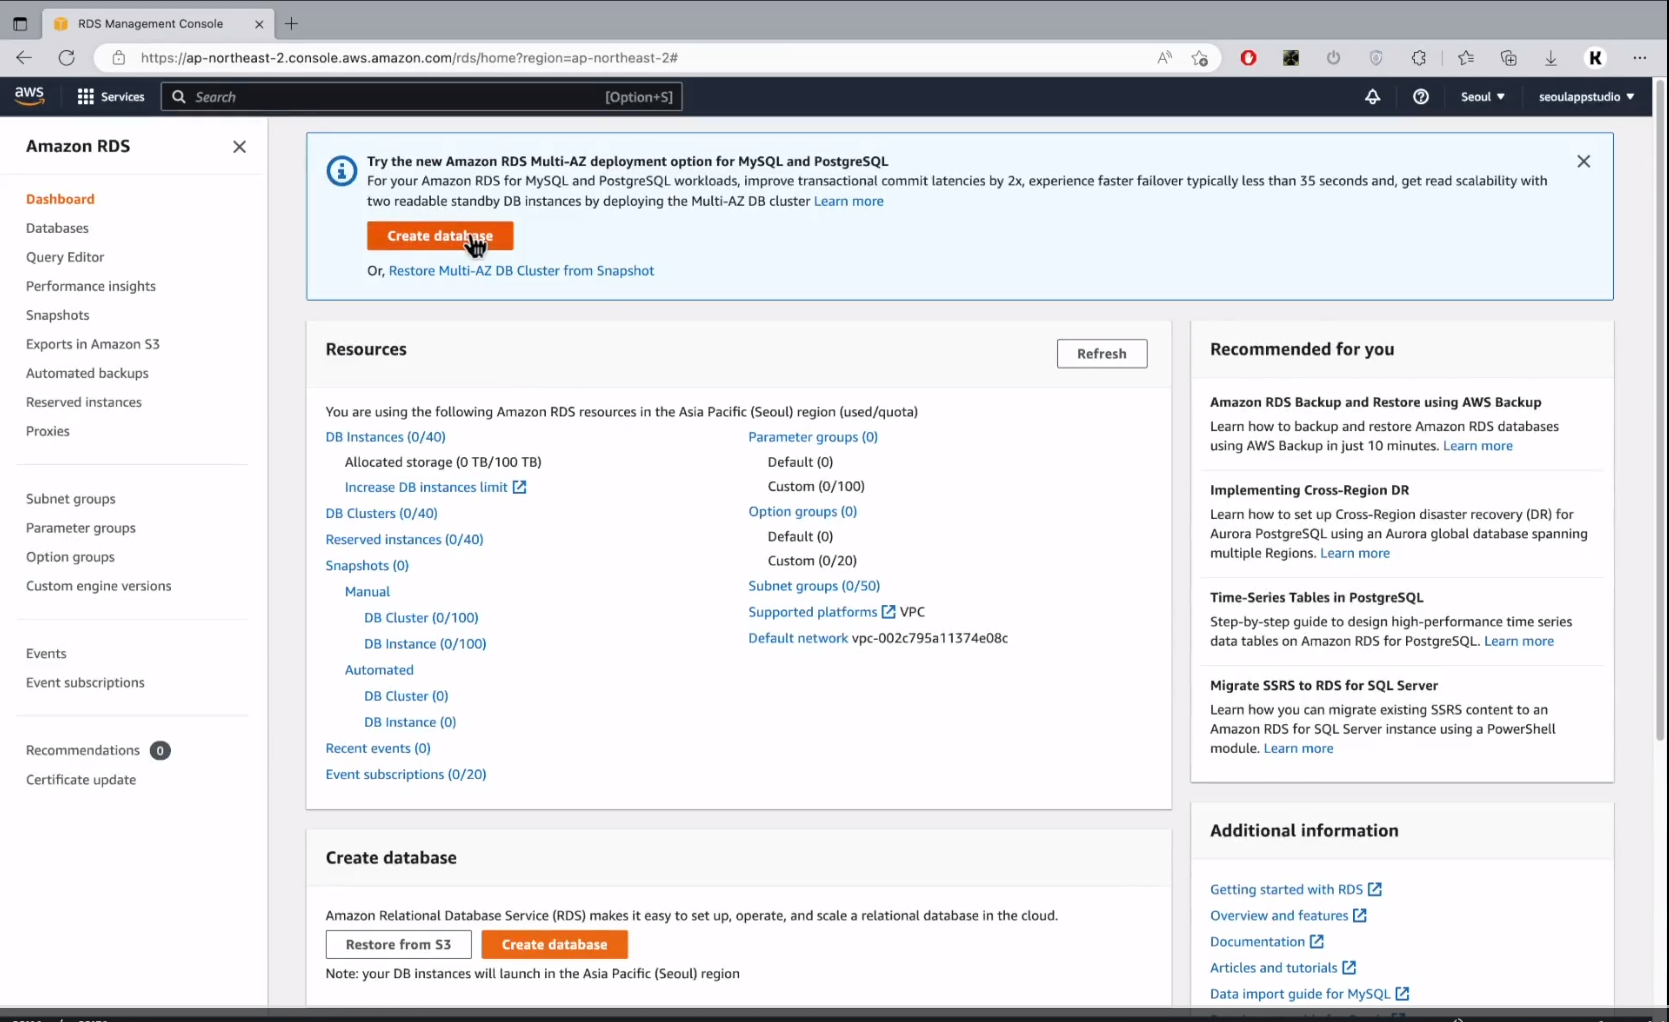
Task: Open Event subscriptions in sidebar
Action: pos(85,682)
